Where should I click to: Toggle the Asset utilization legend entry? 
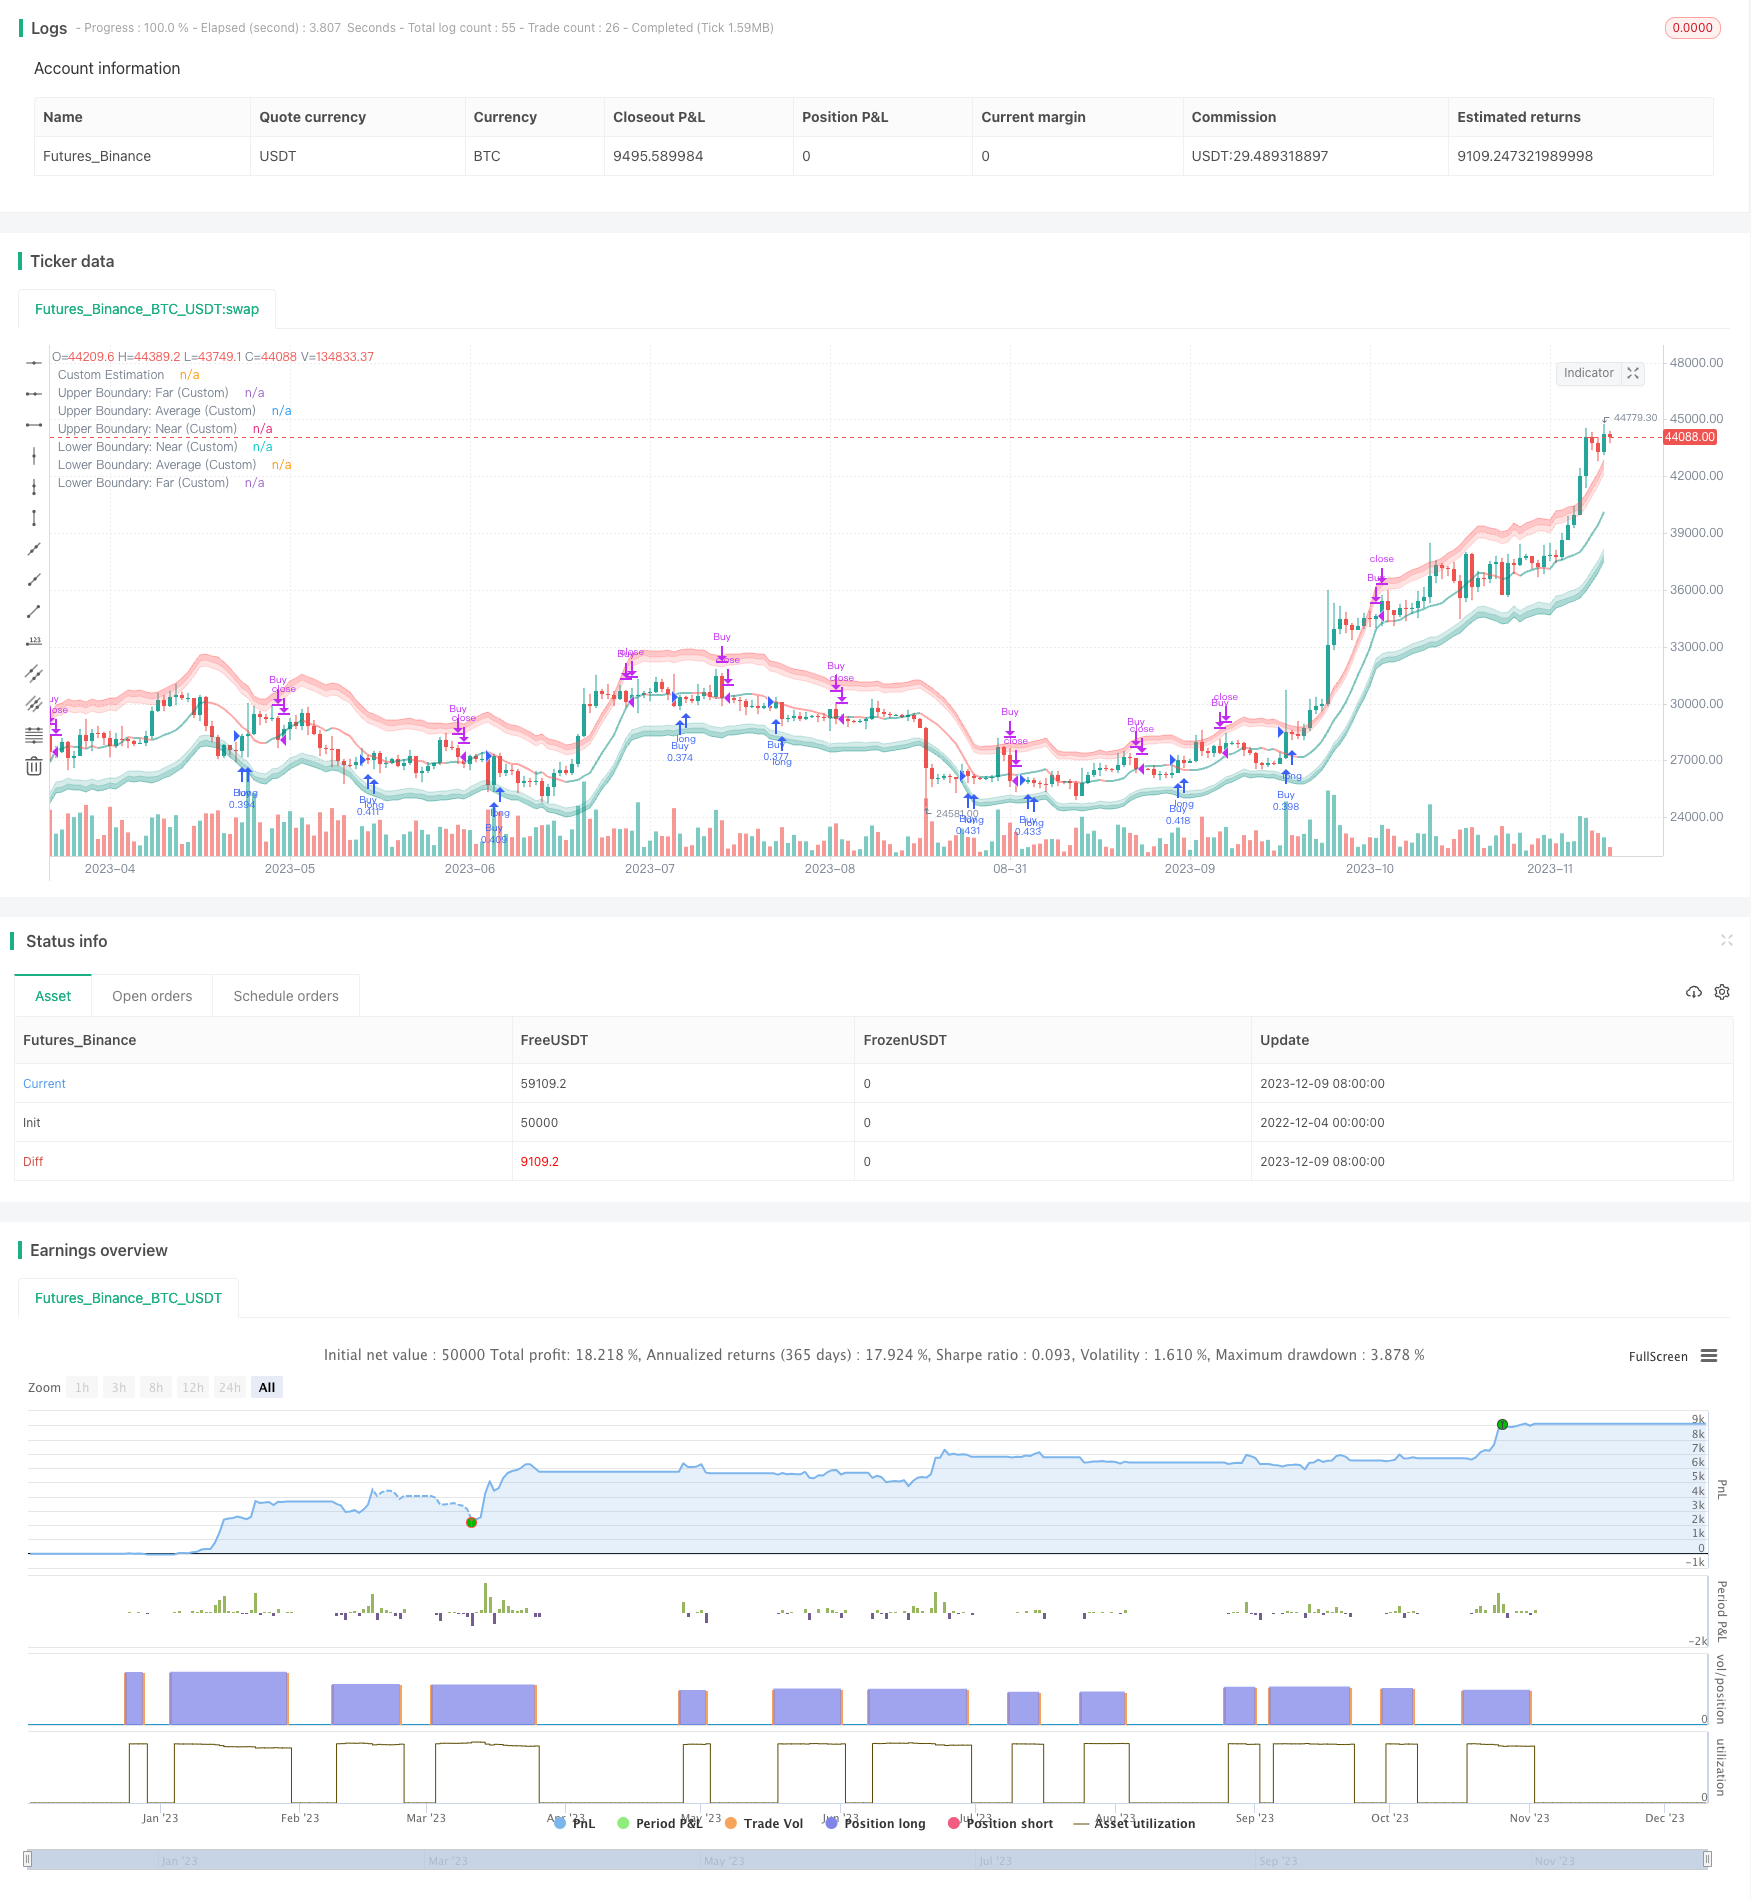pos(1134,1823)
